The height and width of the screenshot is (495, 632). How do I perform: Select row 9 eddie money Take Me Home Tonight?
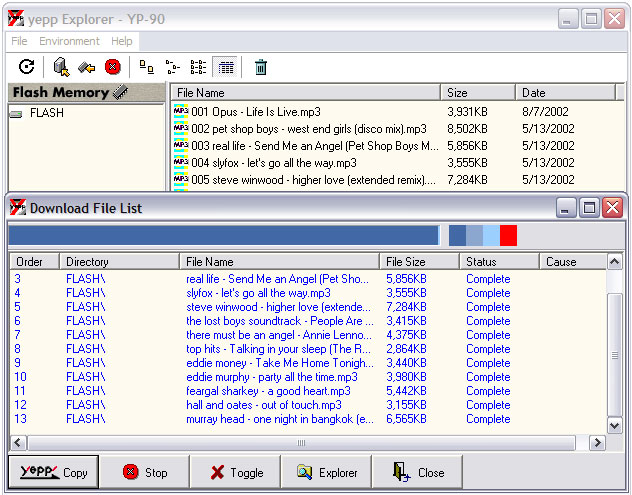coord(308,363)
